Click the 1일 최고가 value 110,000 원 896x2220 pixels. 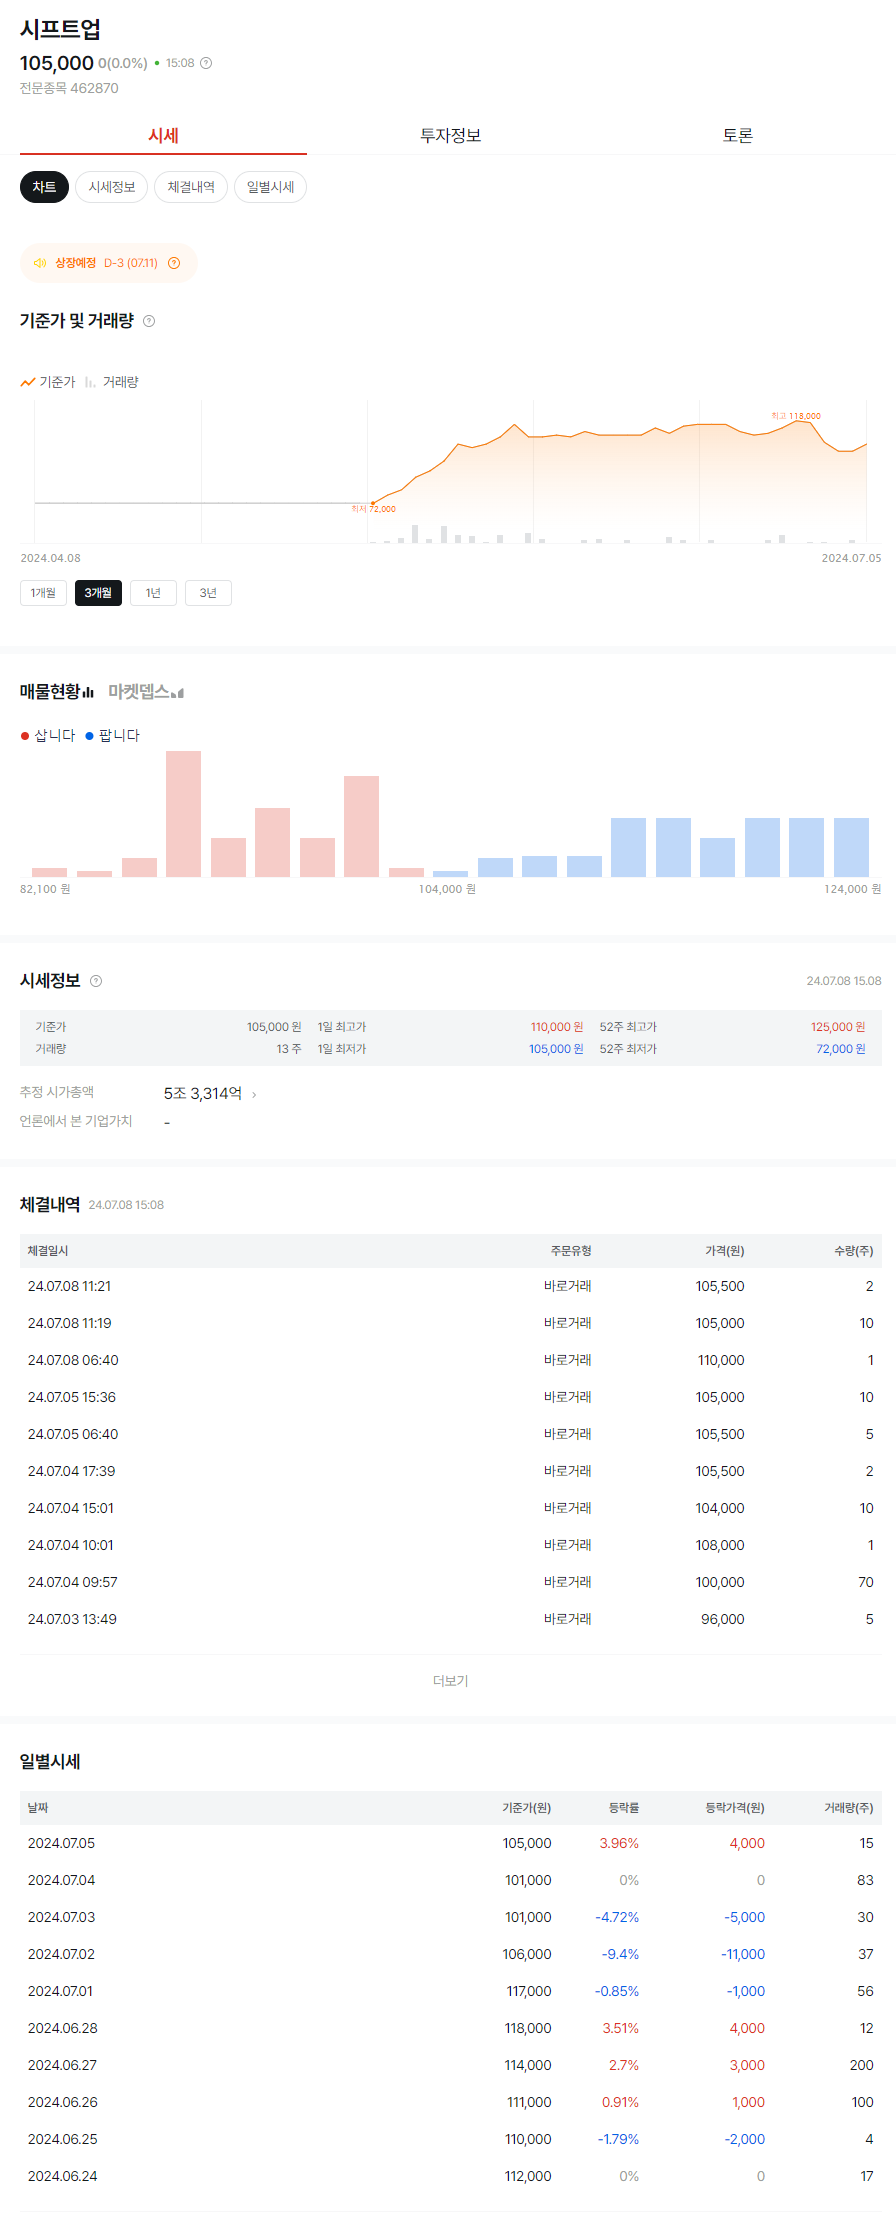coord(557,1027)
